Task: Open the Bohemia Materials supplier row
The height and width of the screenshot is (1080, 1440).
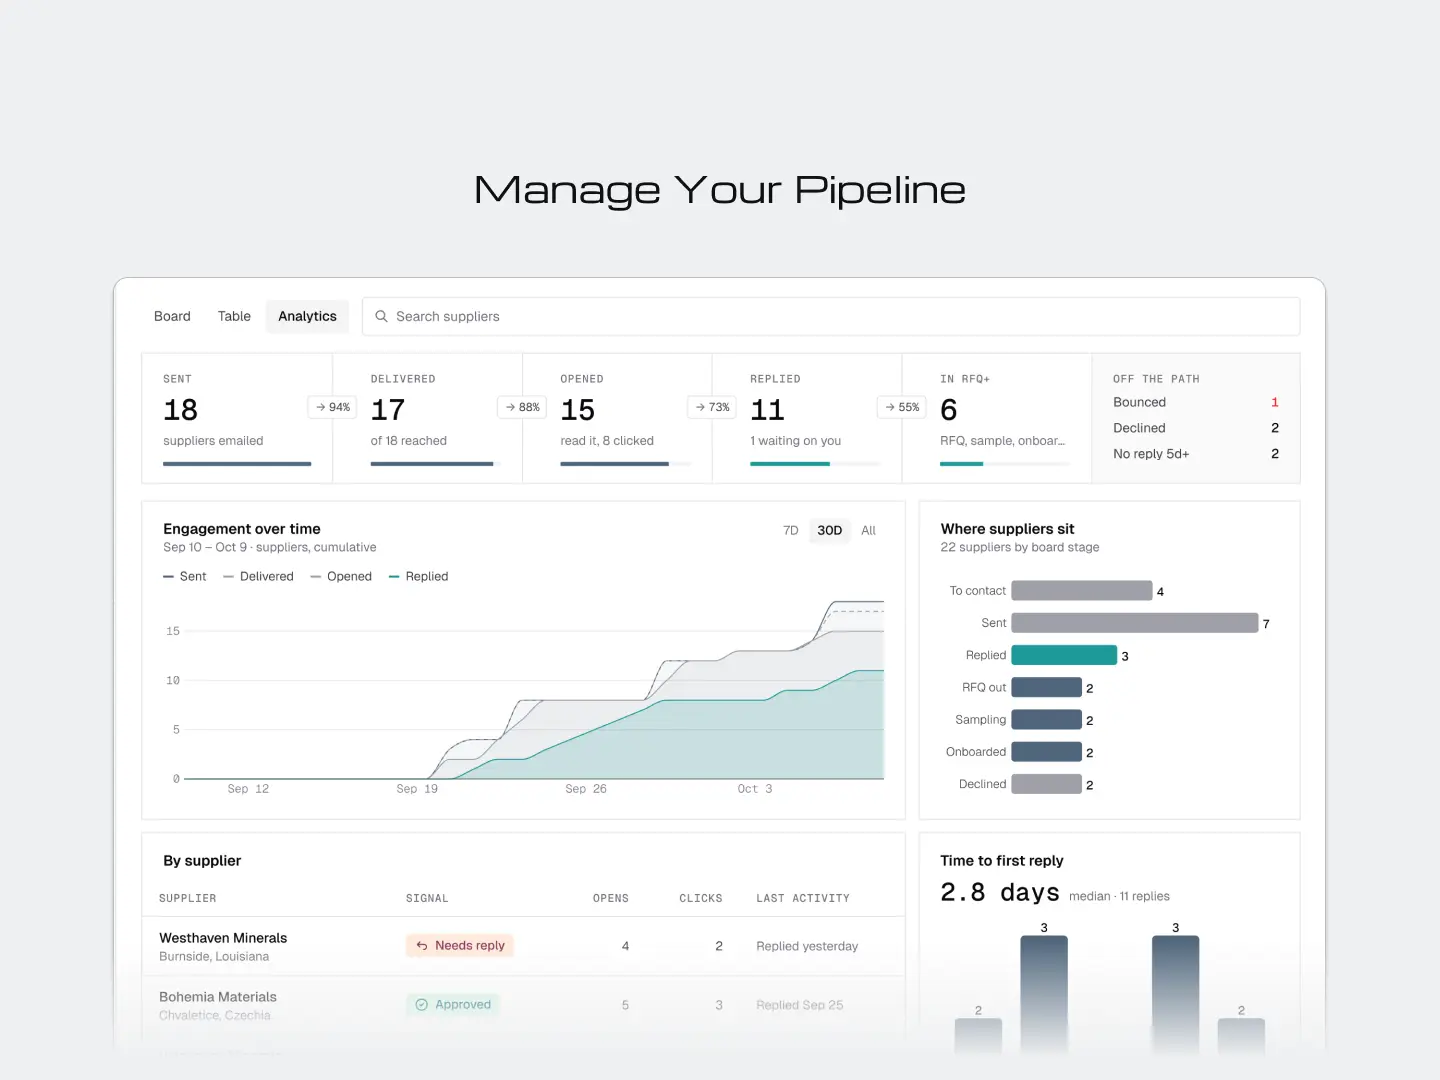Action: 523,1005
